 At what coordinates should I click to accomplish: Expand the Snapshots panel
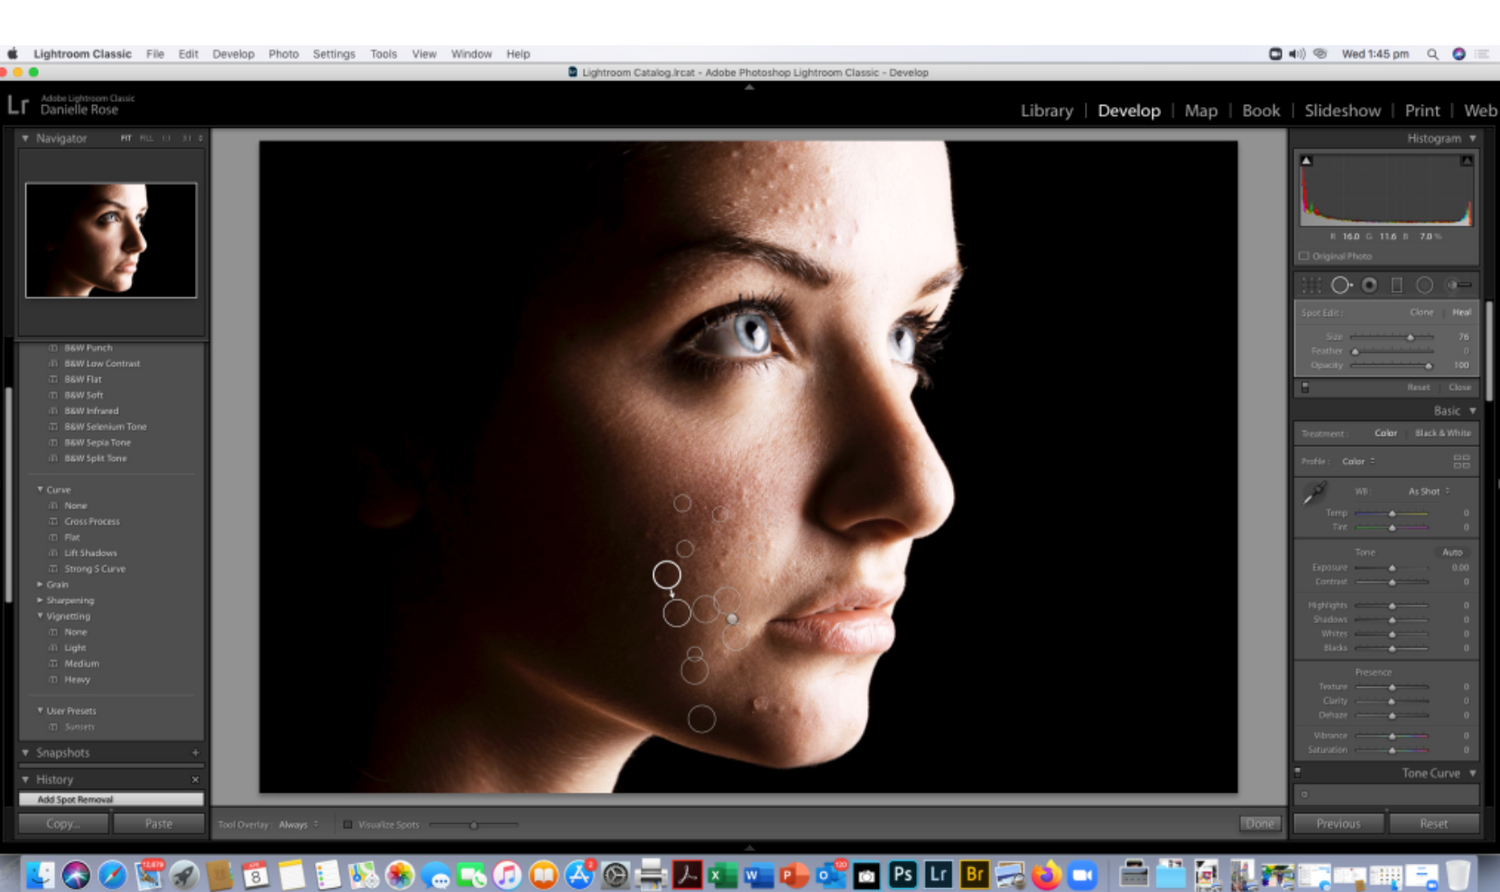click(25, 752)
